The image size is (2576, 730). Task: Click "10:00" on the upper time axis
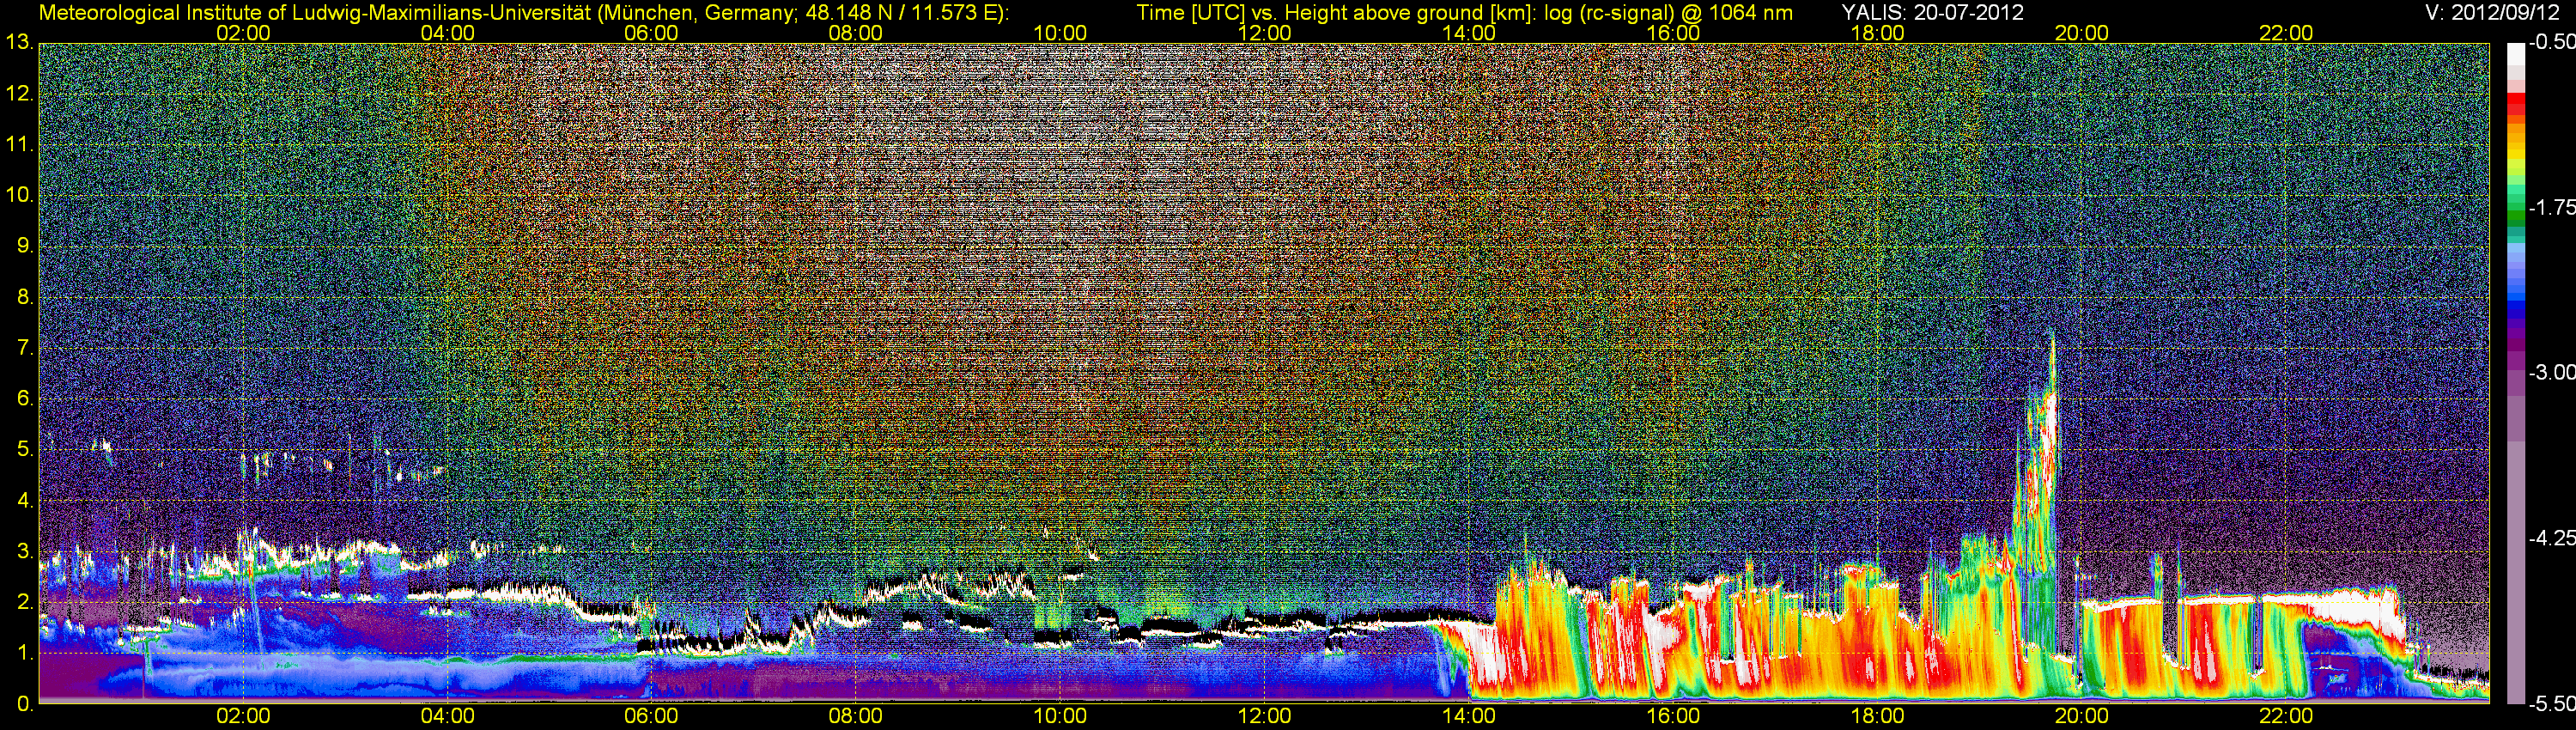pos(1060,33)
